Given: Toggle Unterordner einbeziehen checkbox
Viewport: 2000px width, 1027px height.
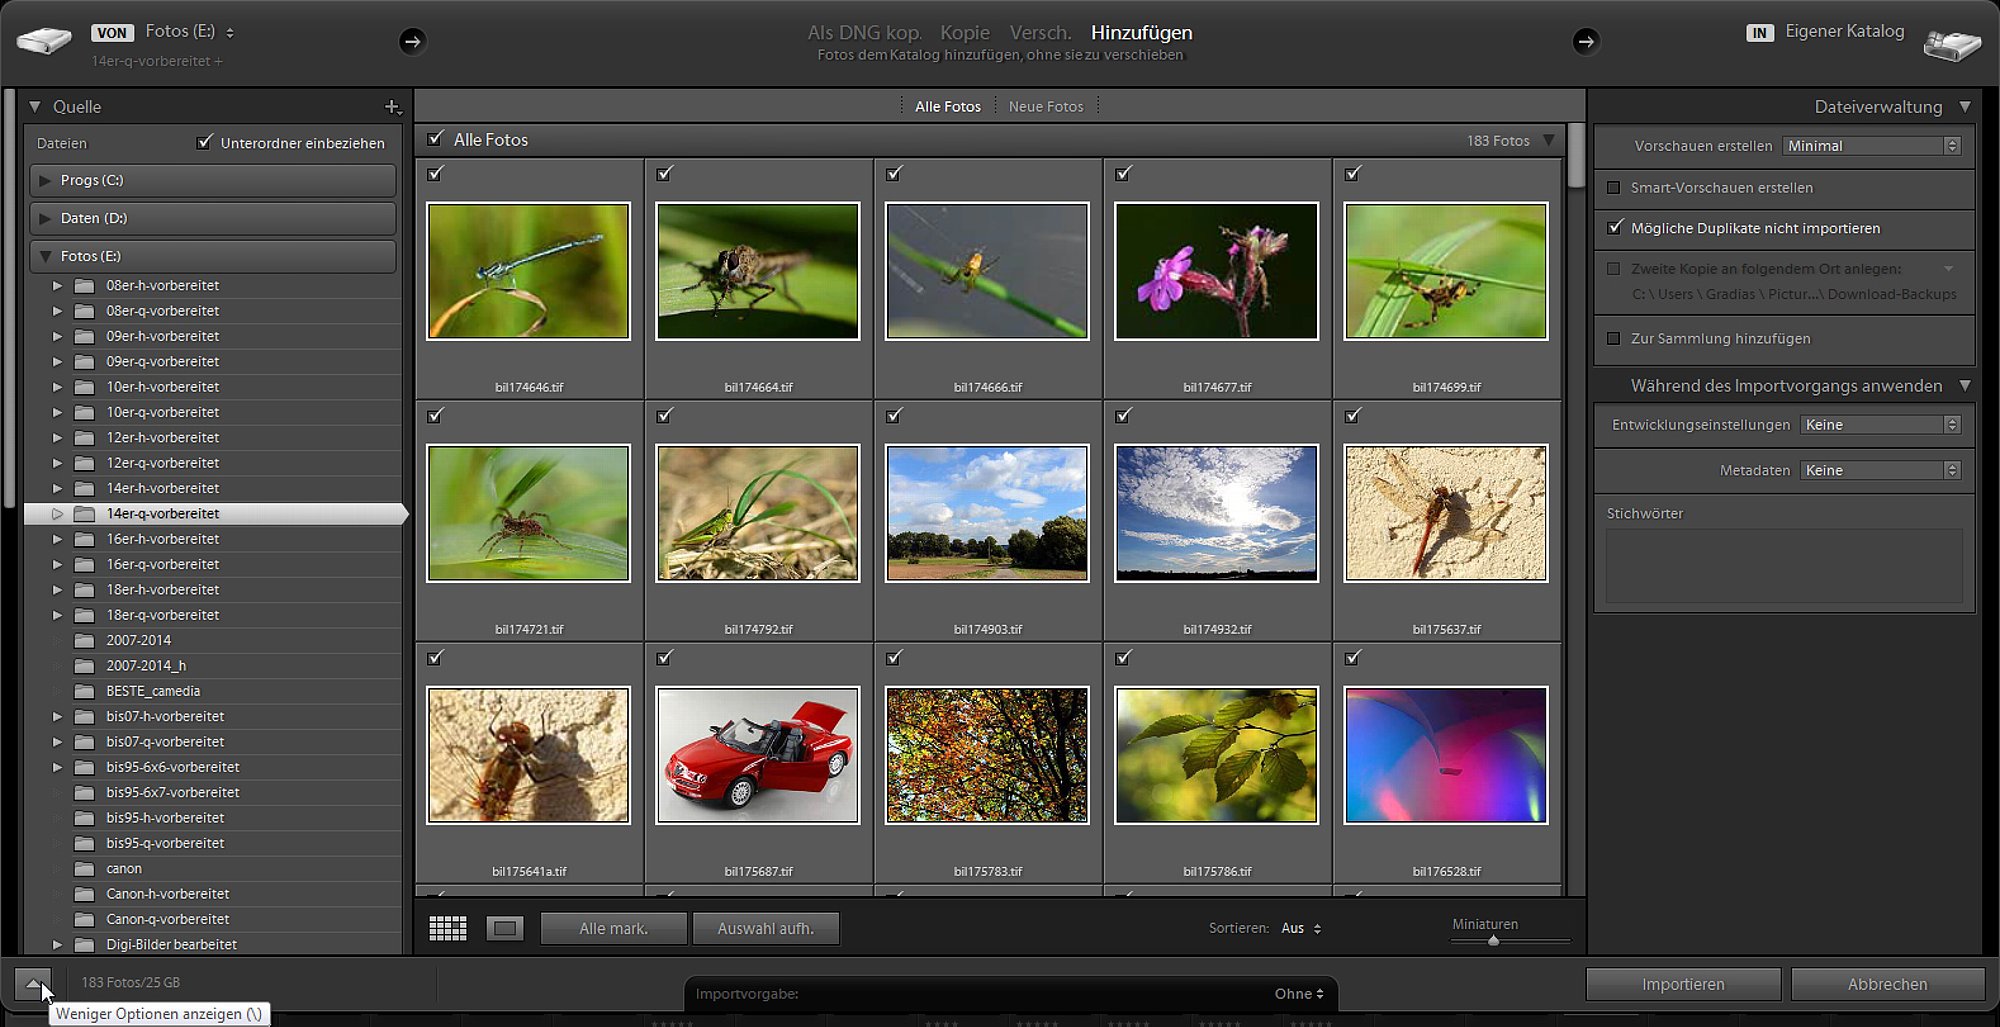Looking at the screenshot, I should [x=205, y=143].
